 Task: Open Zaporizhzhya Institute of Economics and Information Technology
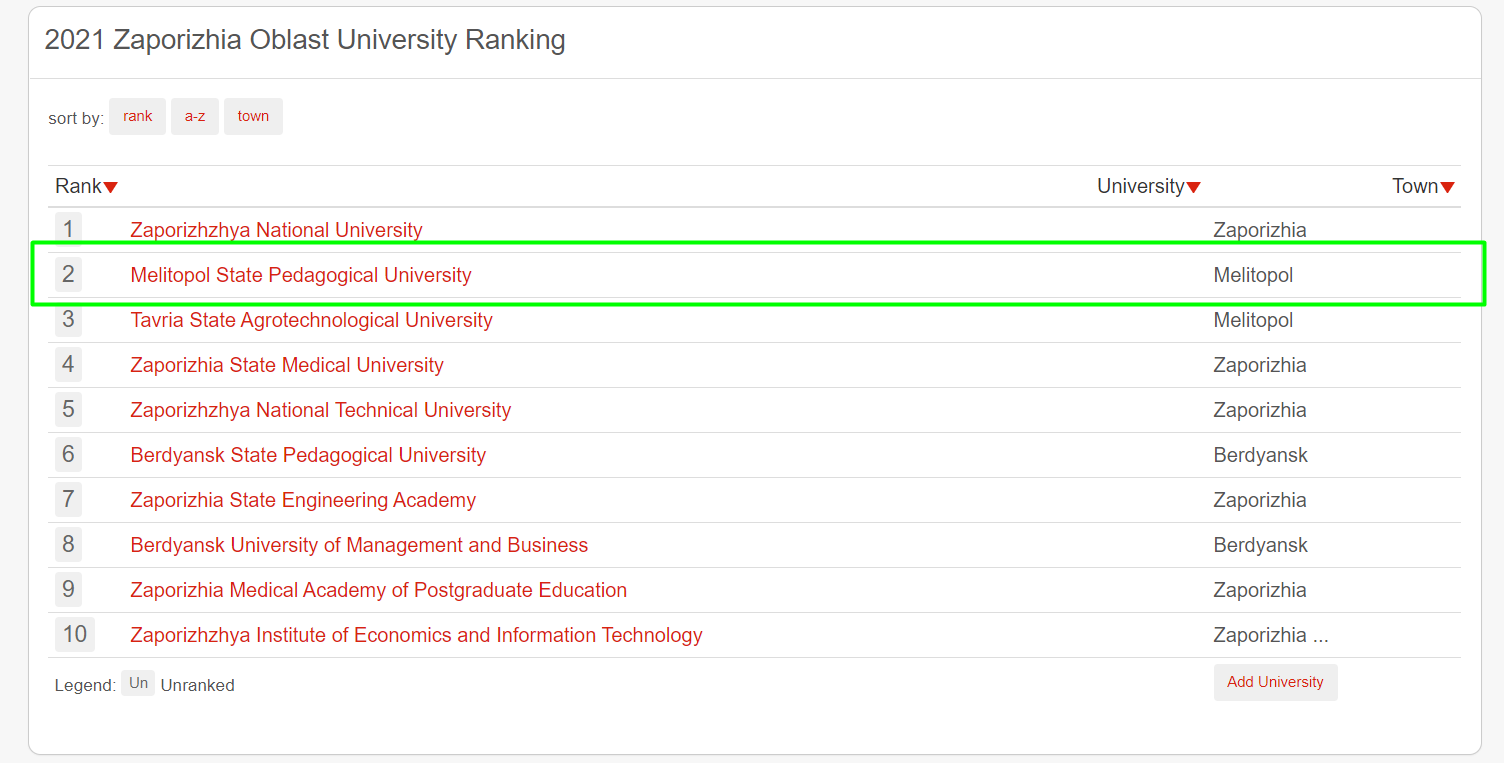416,635
